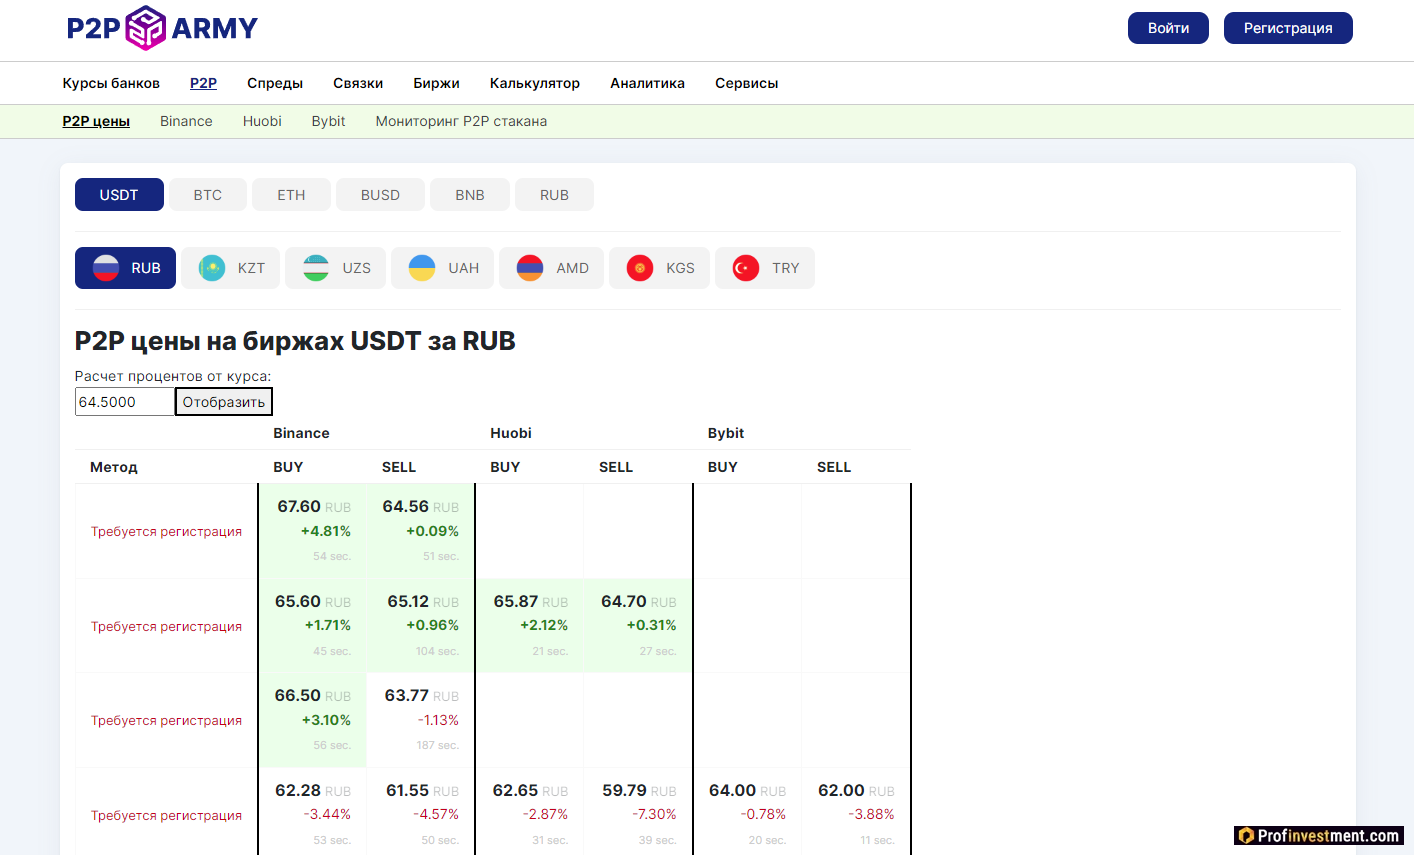Select AMD currency button
Viewport: 1414px width, 855px height.
click(551, 268)
